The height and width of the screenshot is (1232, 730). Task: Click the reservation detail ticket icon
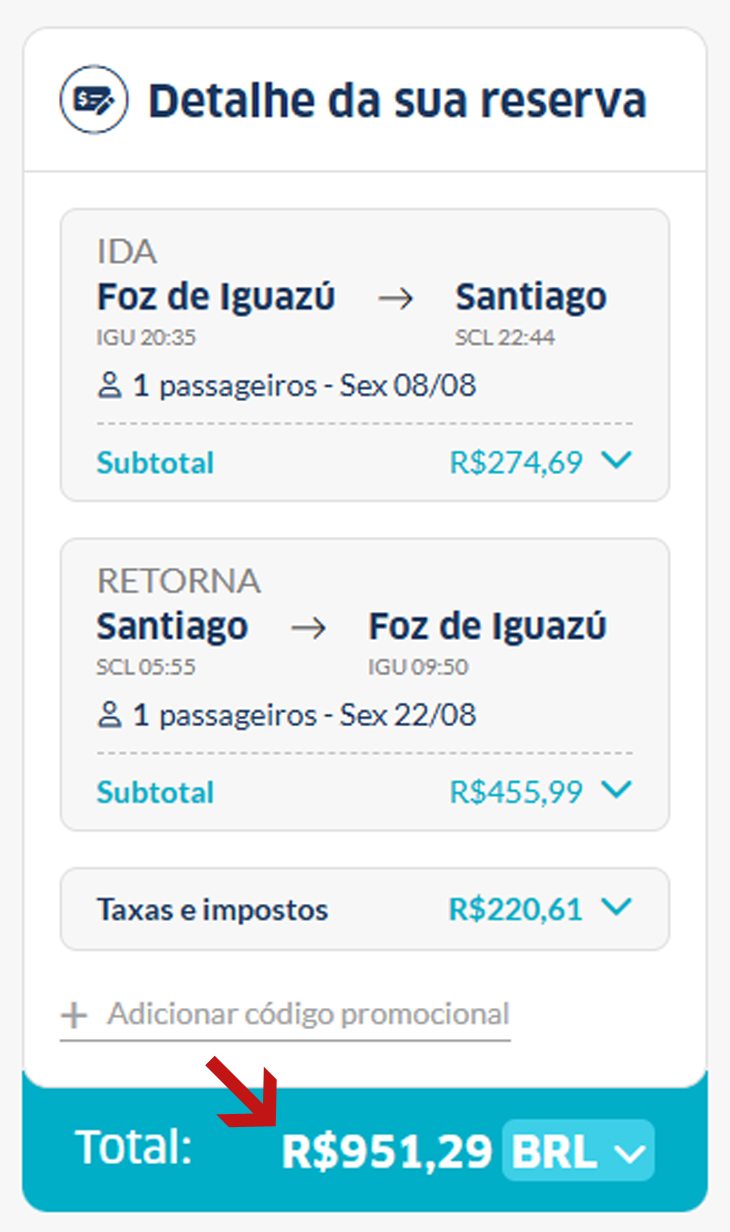(94, 100)
